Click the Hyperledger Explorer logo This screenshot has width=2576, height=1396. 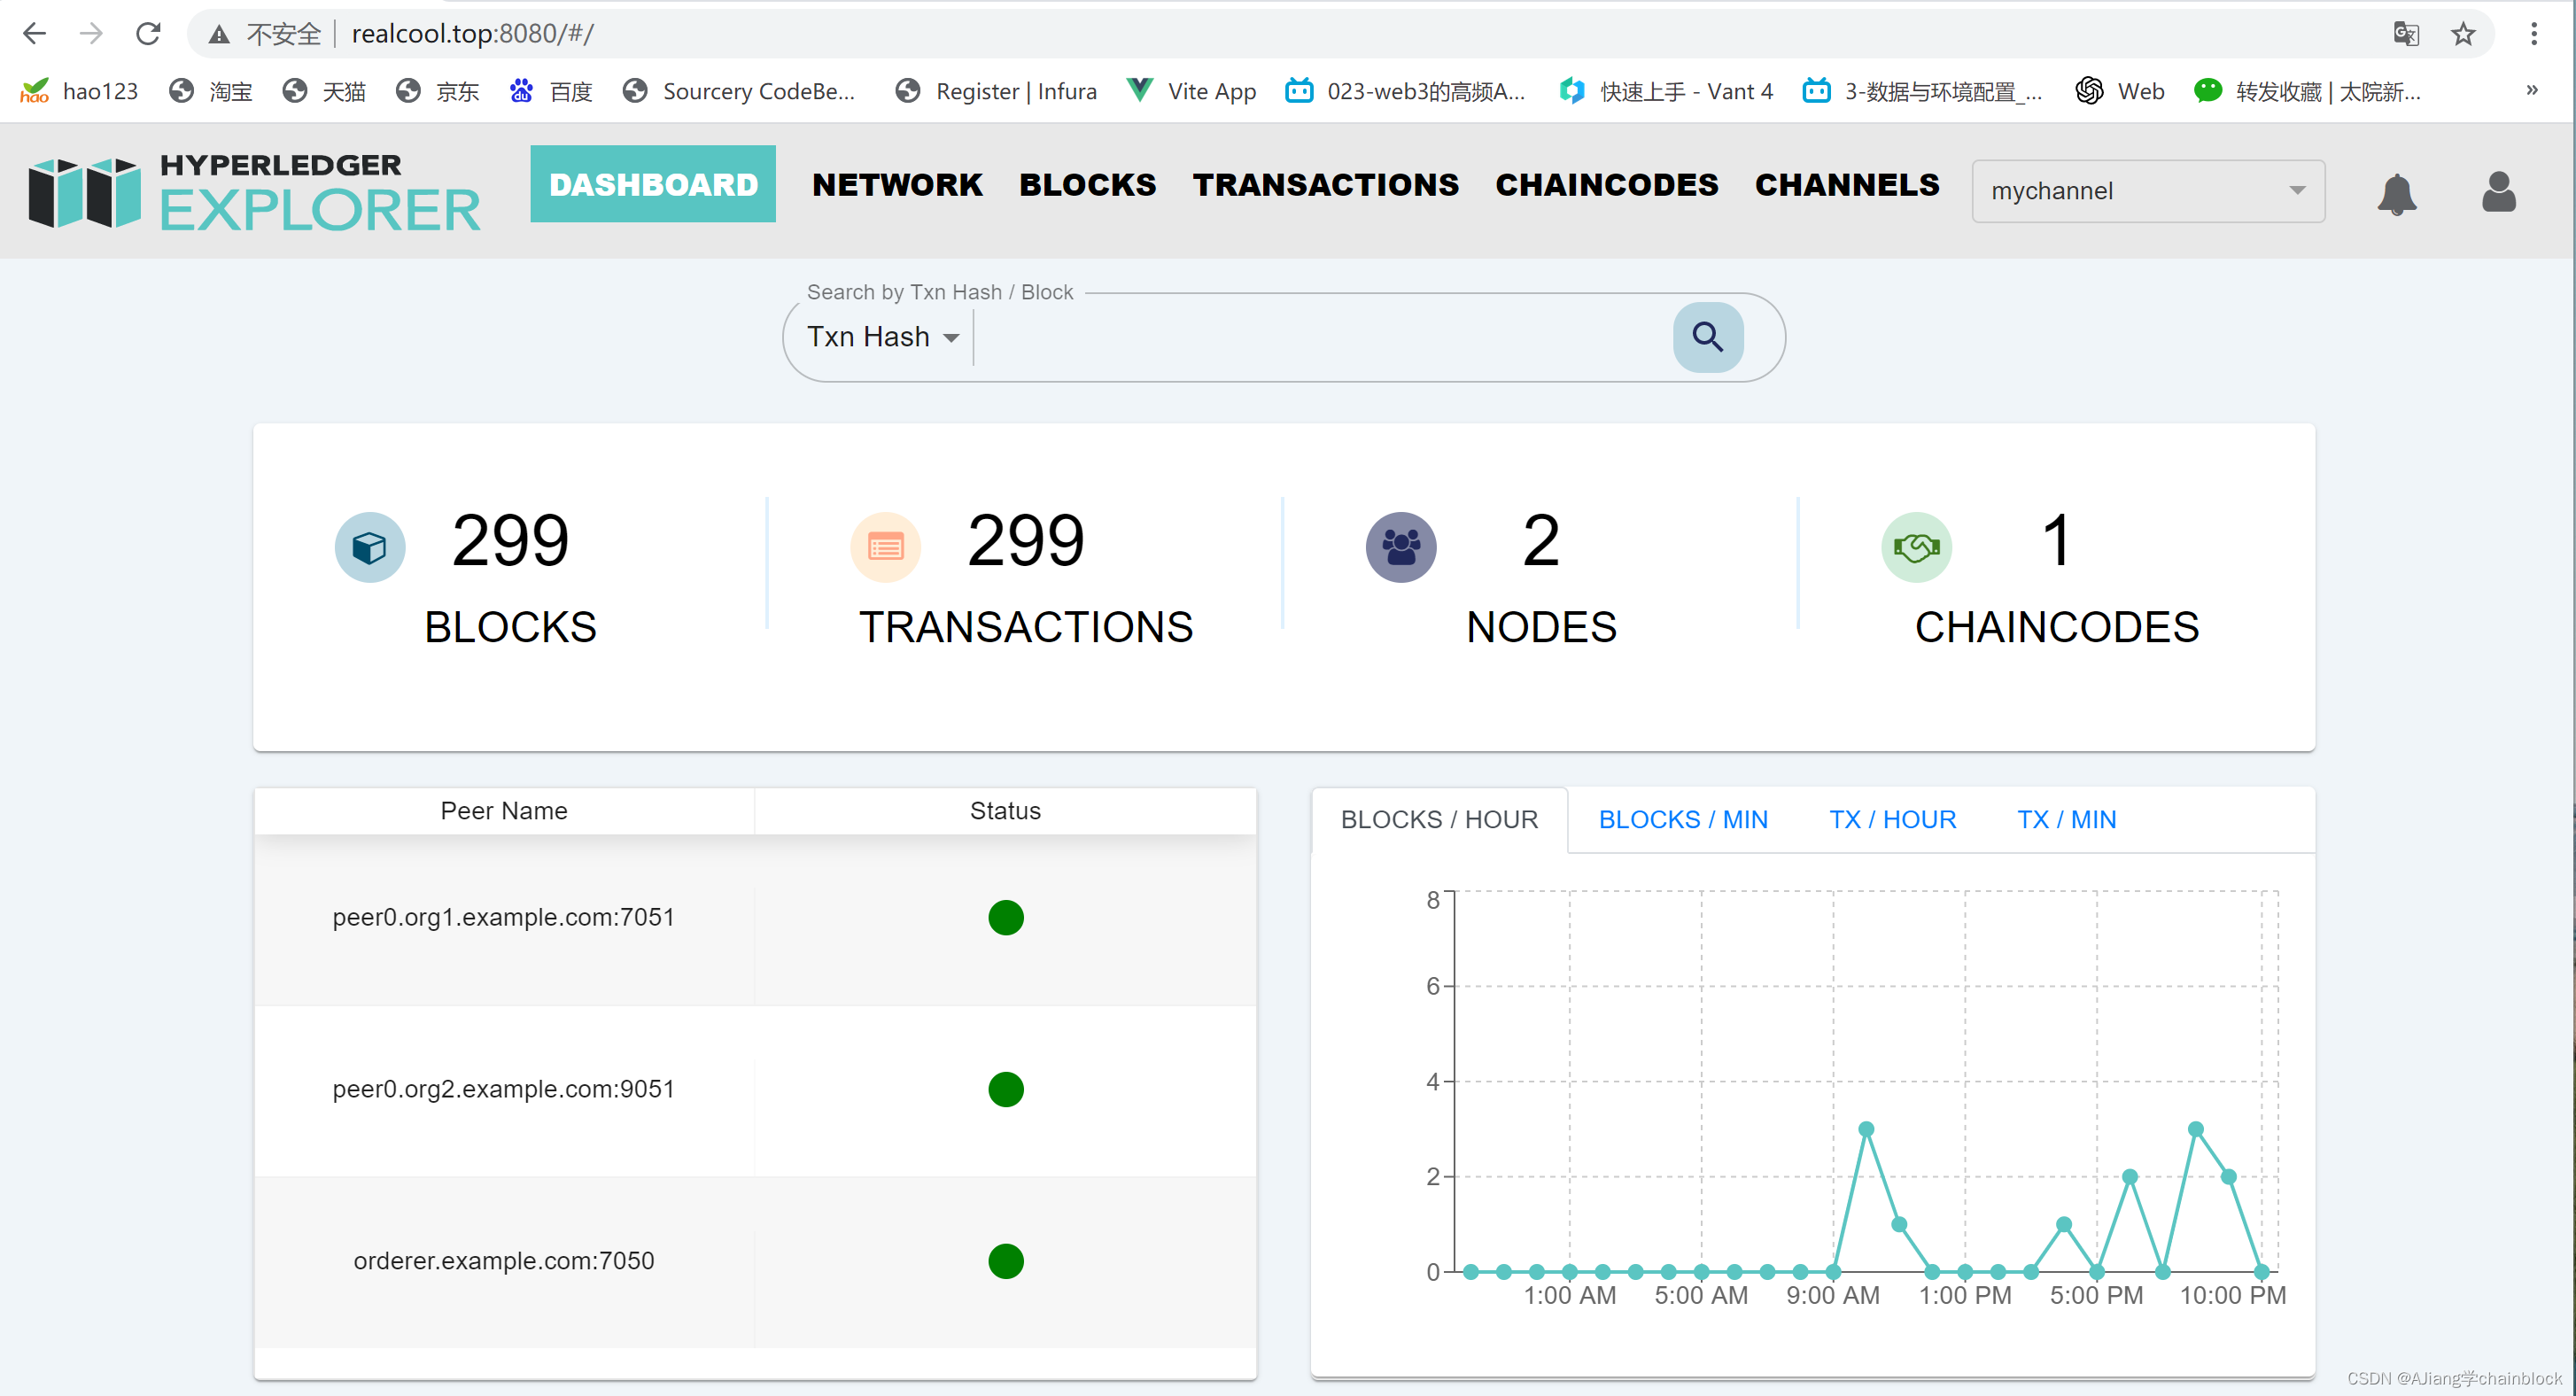coord(255,191)
